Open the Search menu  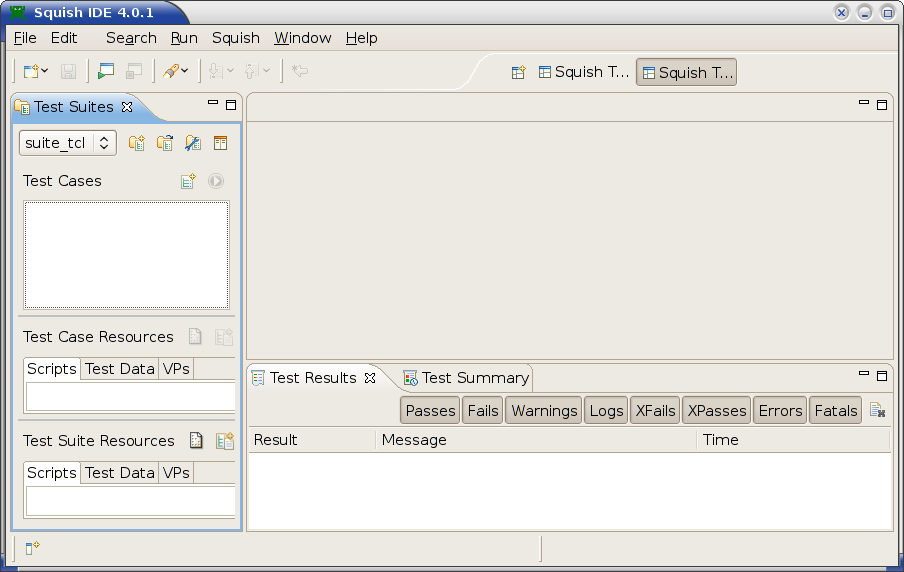pyautogui.click(x=131, y=38)
